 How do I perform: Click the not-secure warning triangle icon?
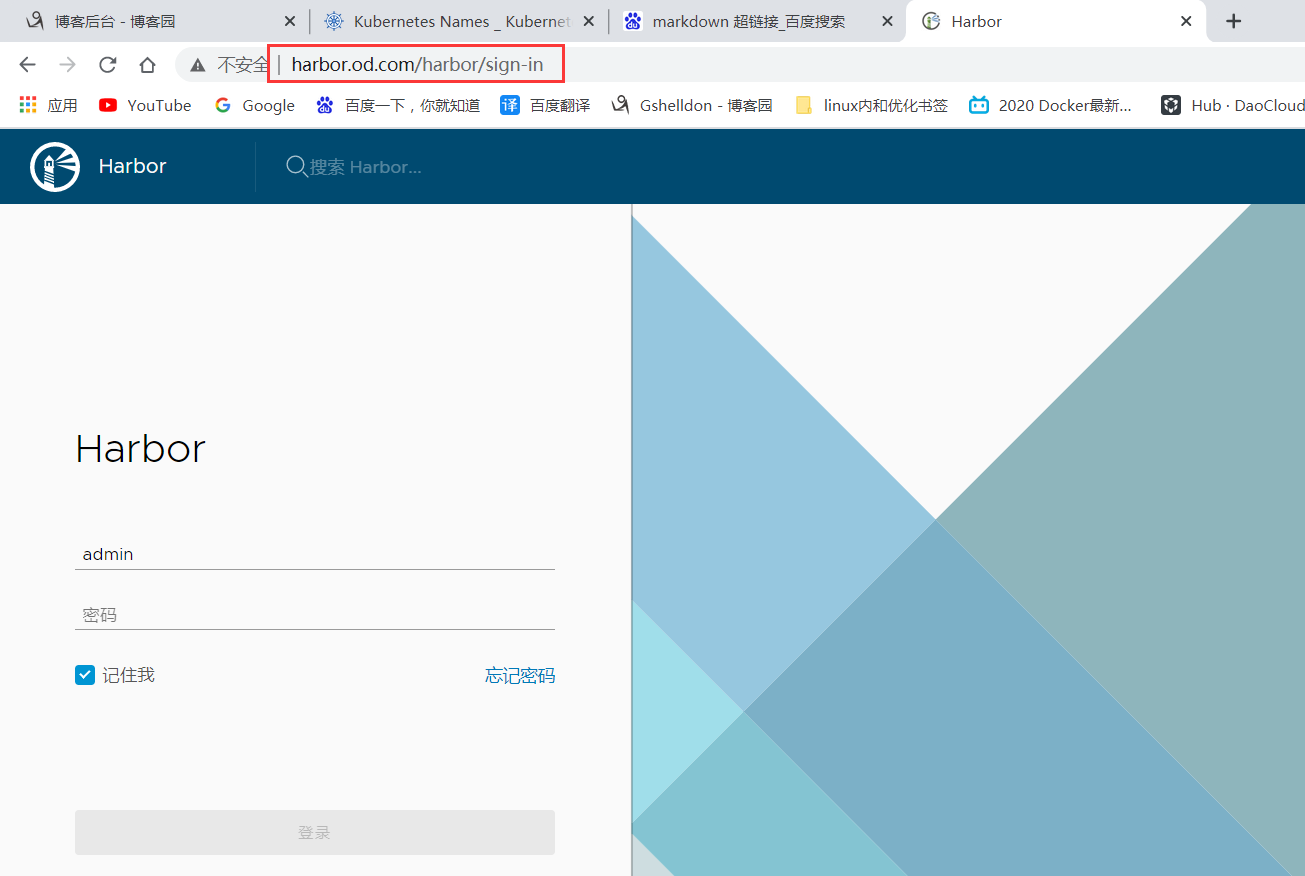click(198, 65)
